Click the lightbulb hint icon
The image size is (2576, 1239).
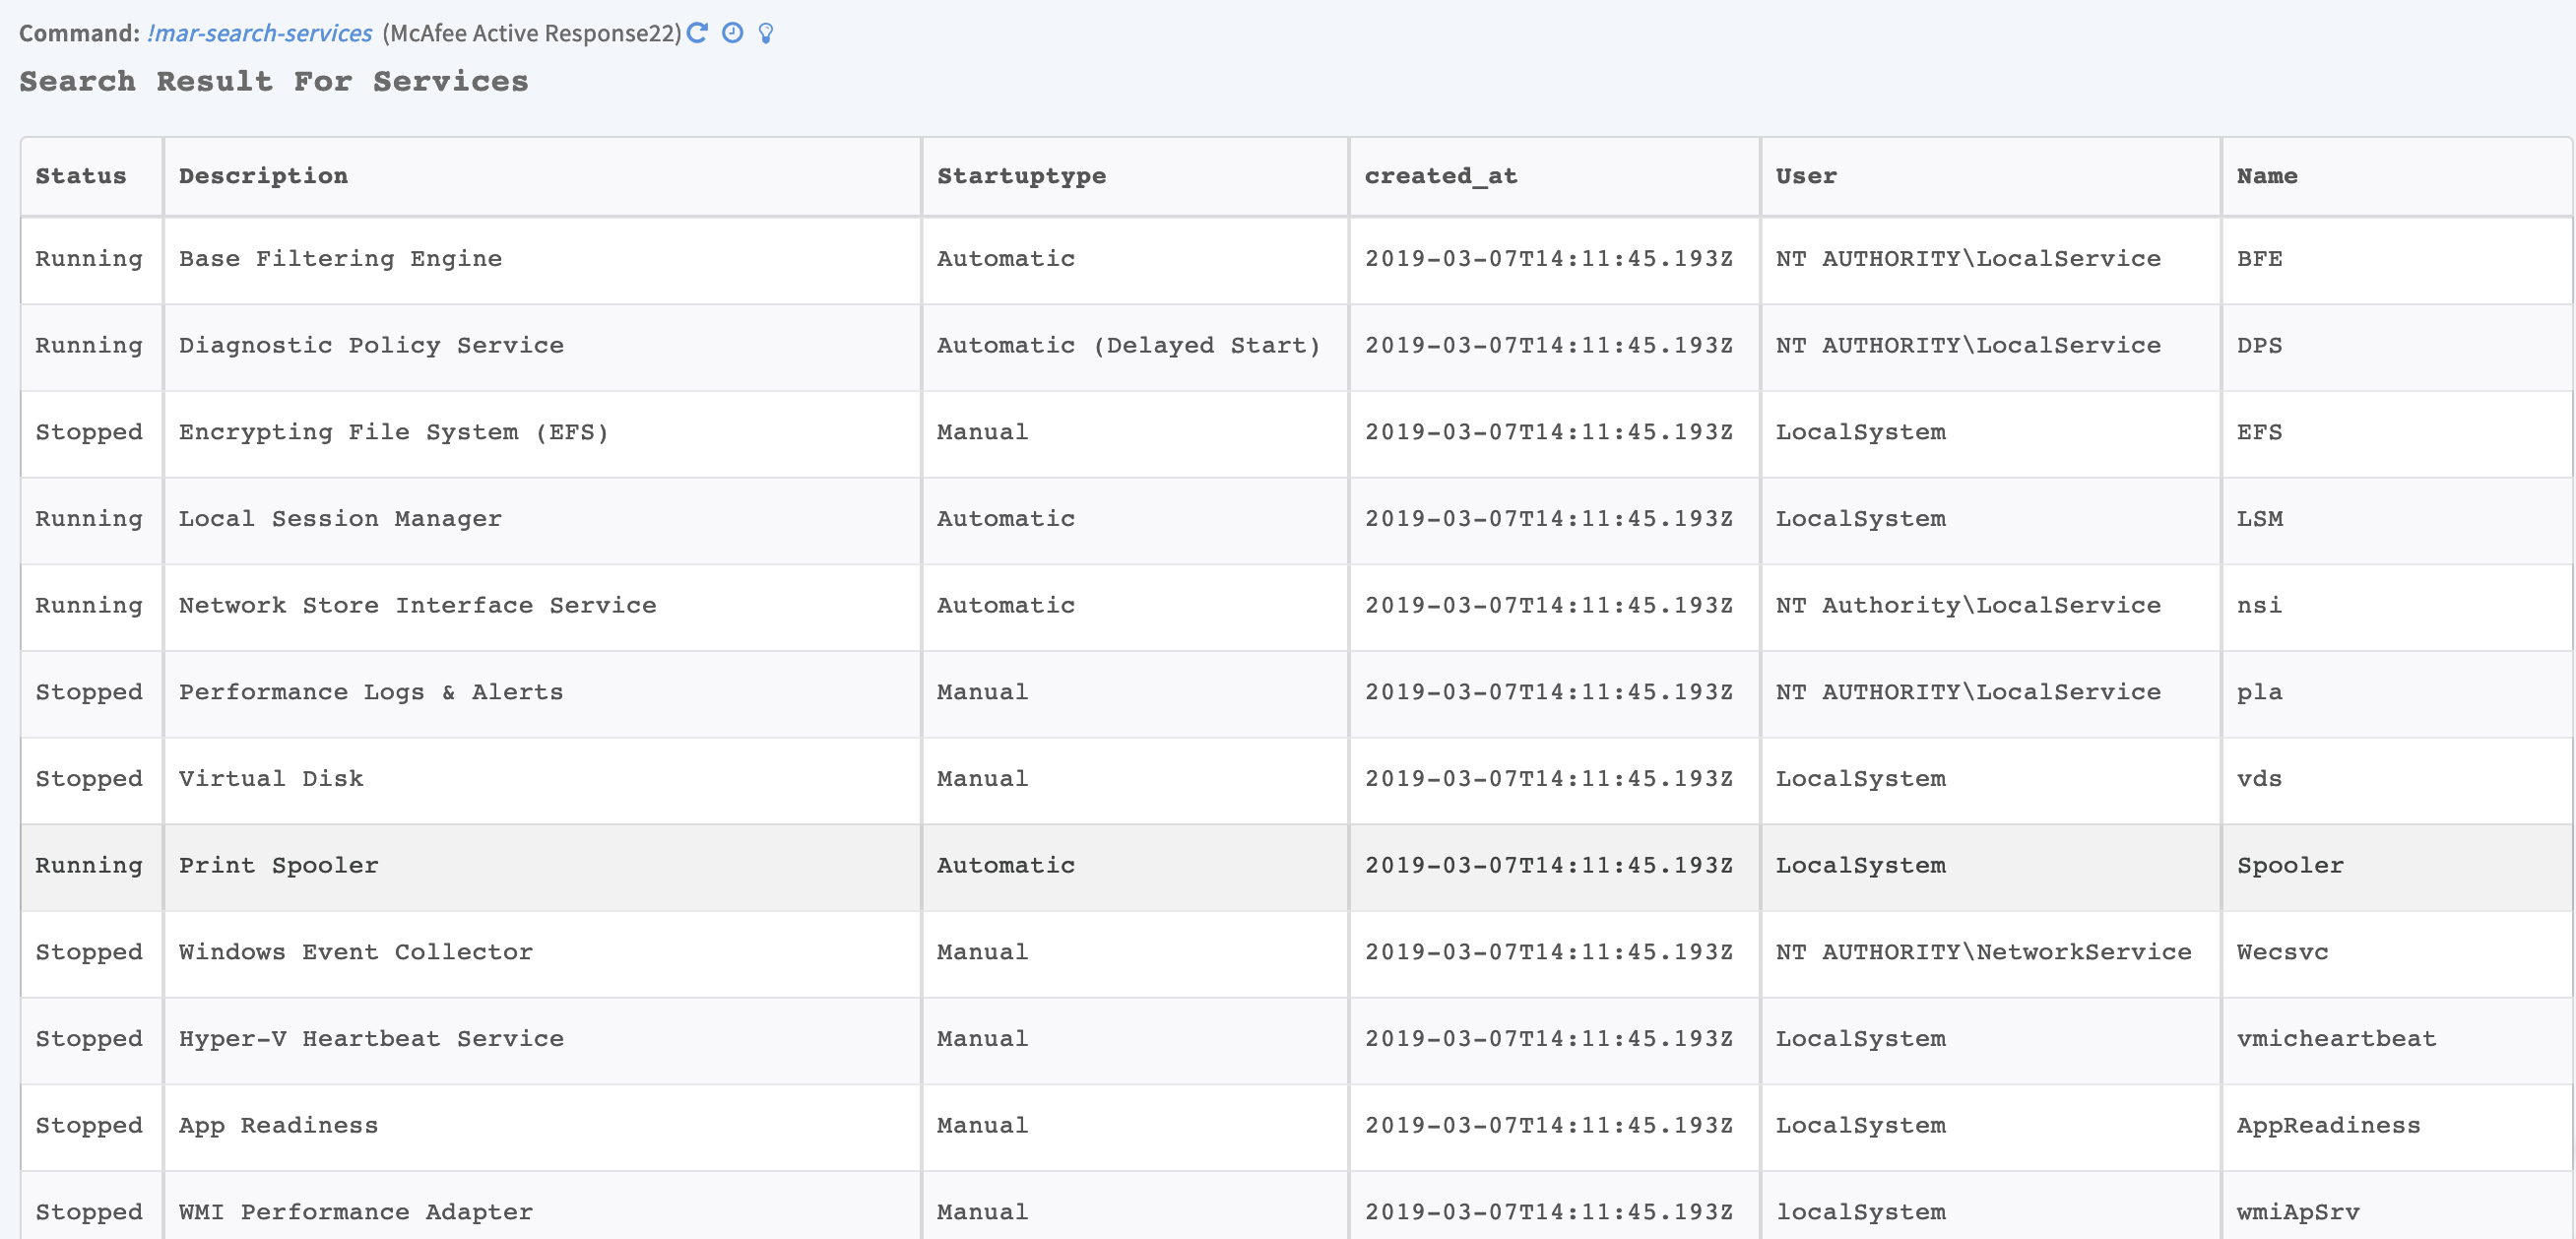[766, 33]
